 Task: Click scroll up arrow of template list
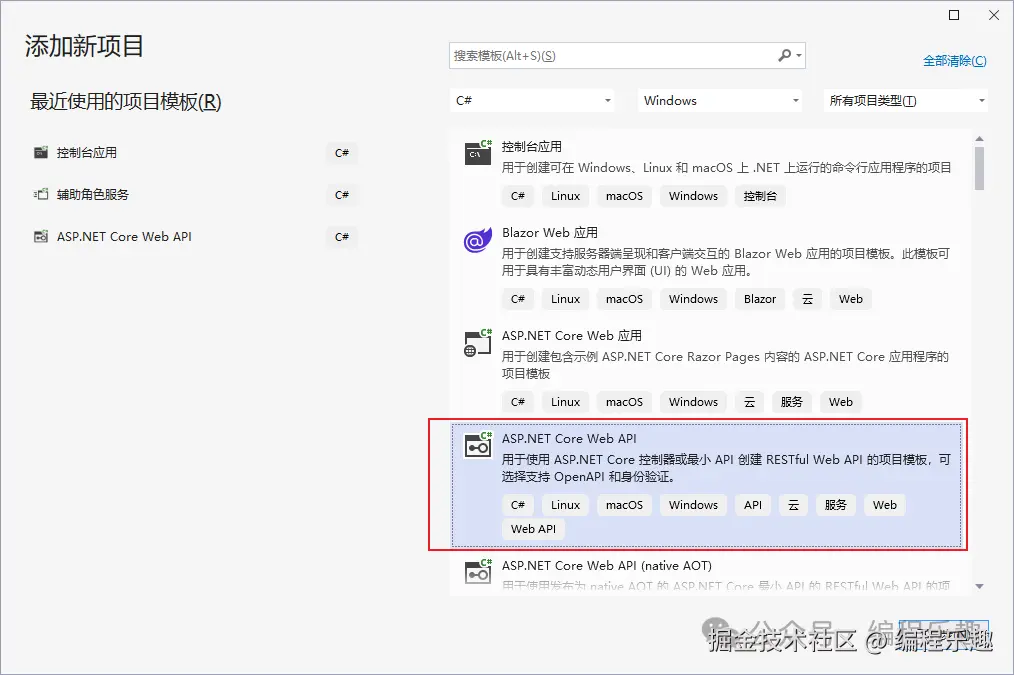[x=980, y=139]
